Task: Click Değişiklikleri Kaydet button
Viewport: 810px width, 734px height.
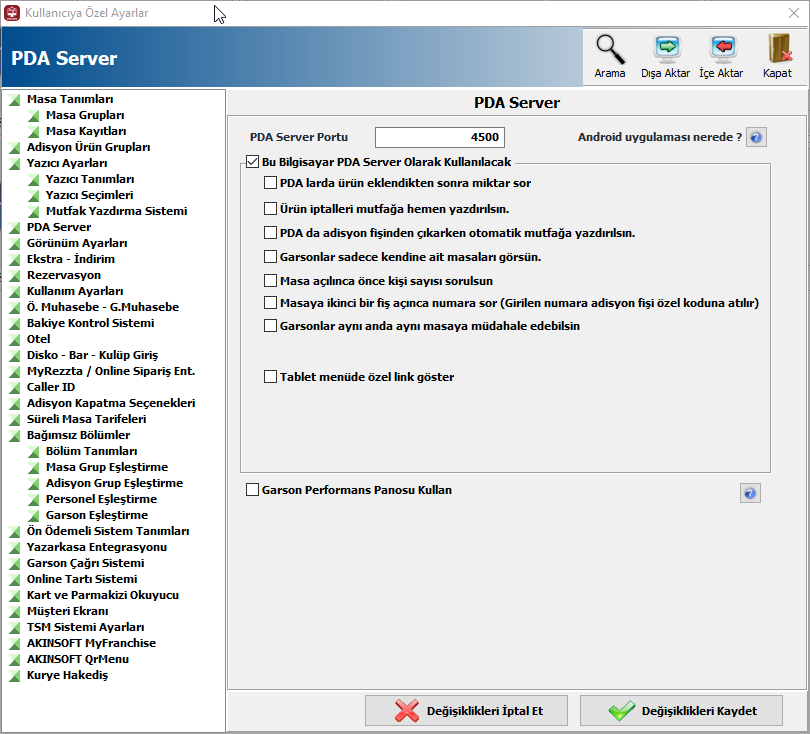Action: [x=681, y=711]
